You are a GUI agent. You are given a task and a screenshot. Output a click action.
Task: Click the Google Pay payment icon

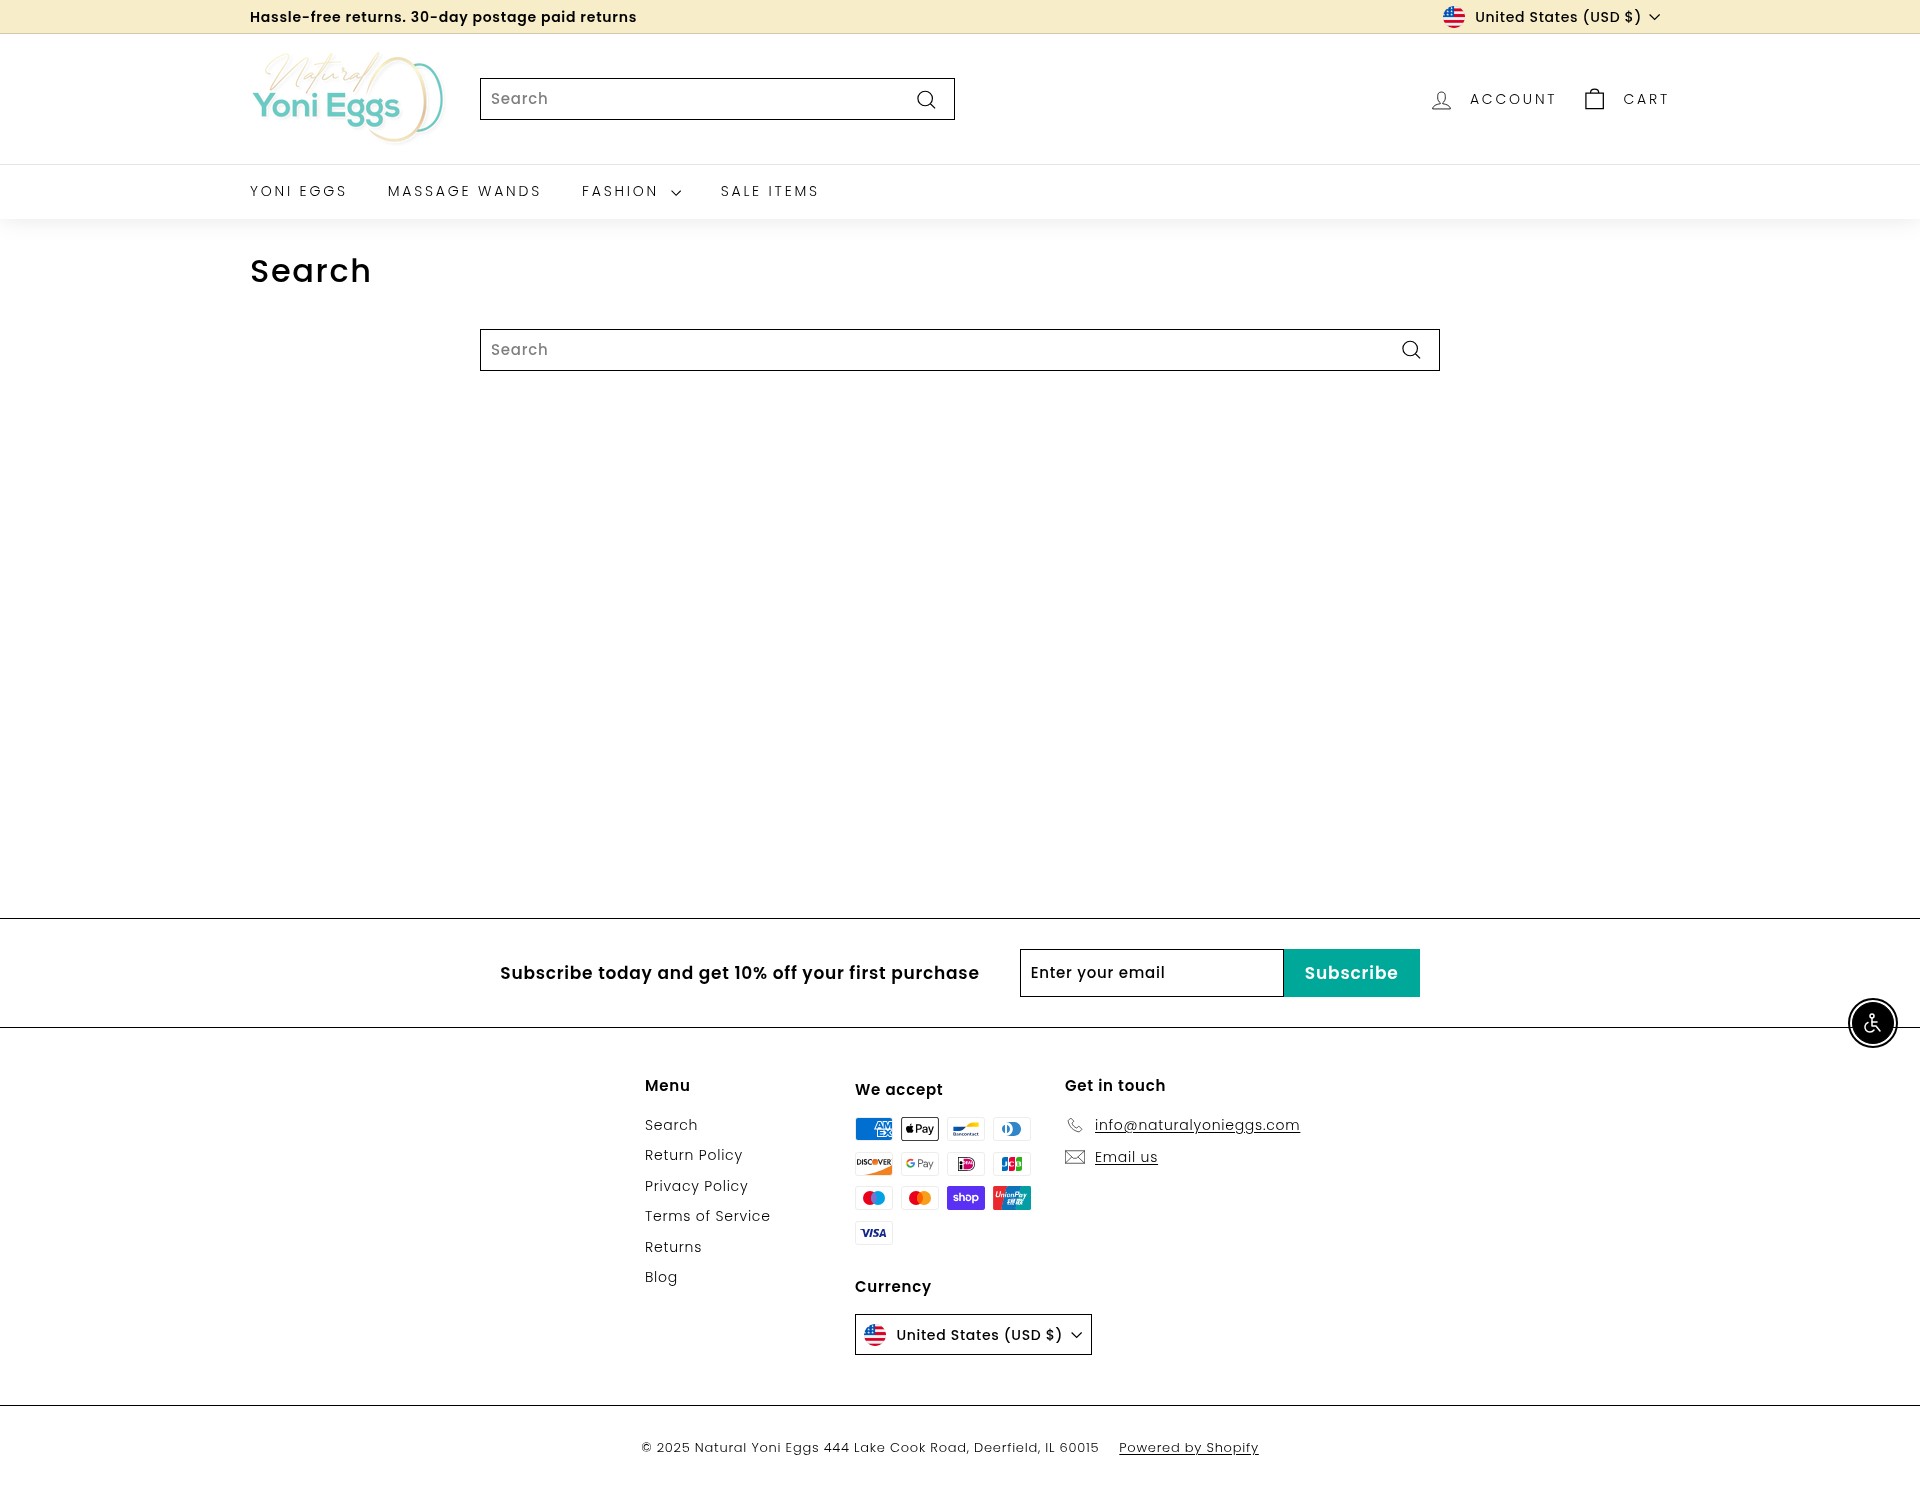pyautogui.click(x=920, y=1164)
